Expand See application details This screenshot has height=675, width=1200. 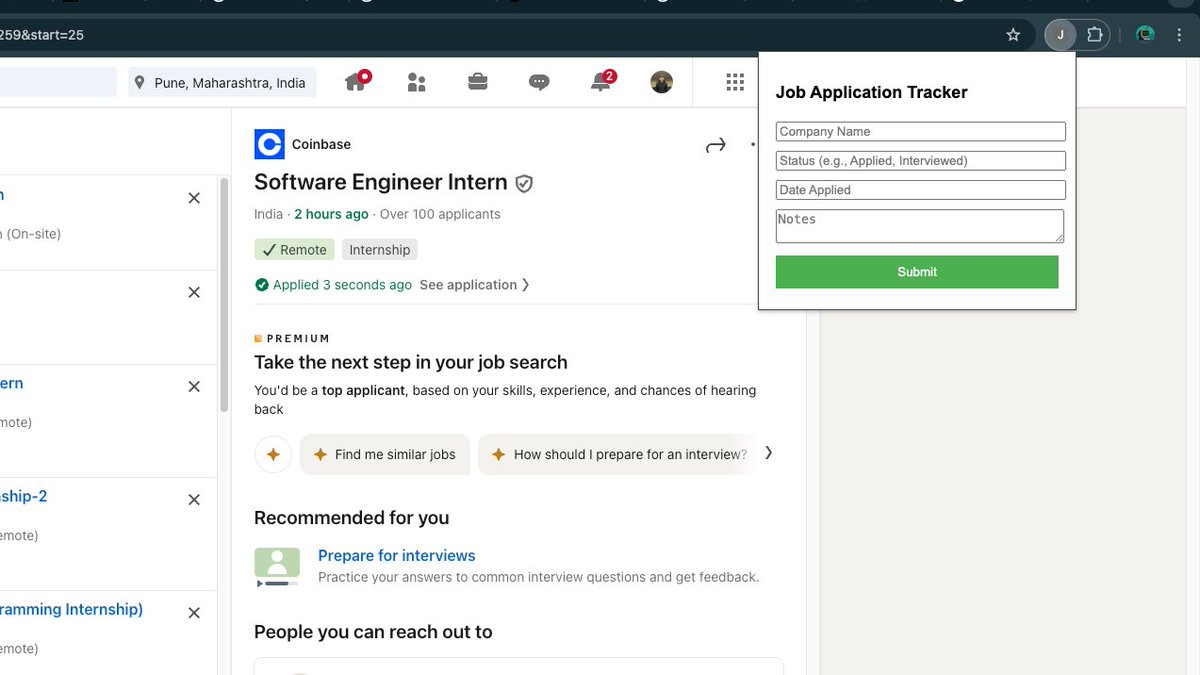[468, 284]
